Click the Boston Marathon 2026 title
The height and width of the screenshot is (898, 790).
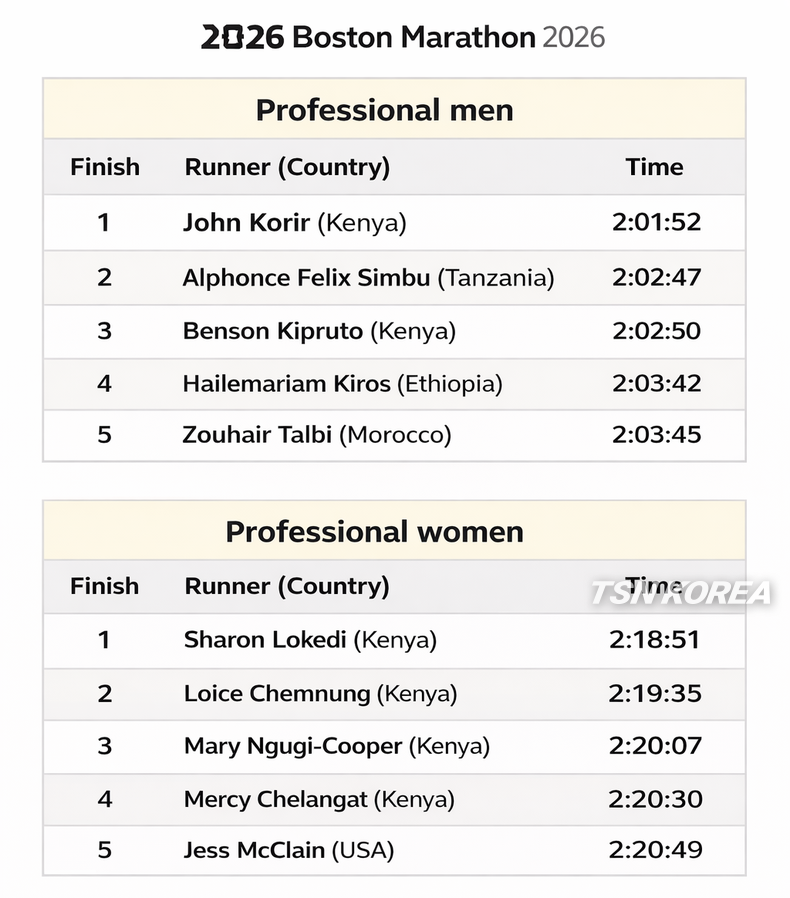click(x=403, y=38)
